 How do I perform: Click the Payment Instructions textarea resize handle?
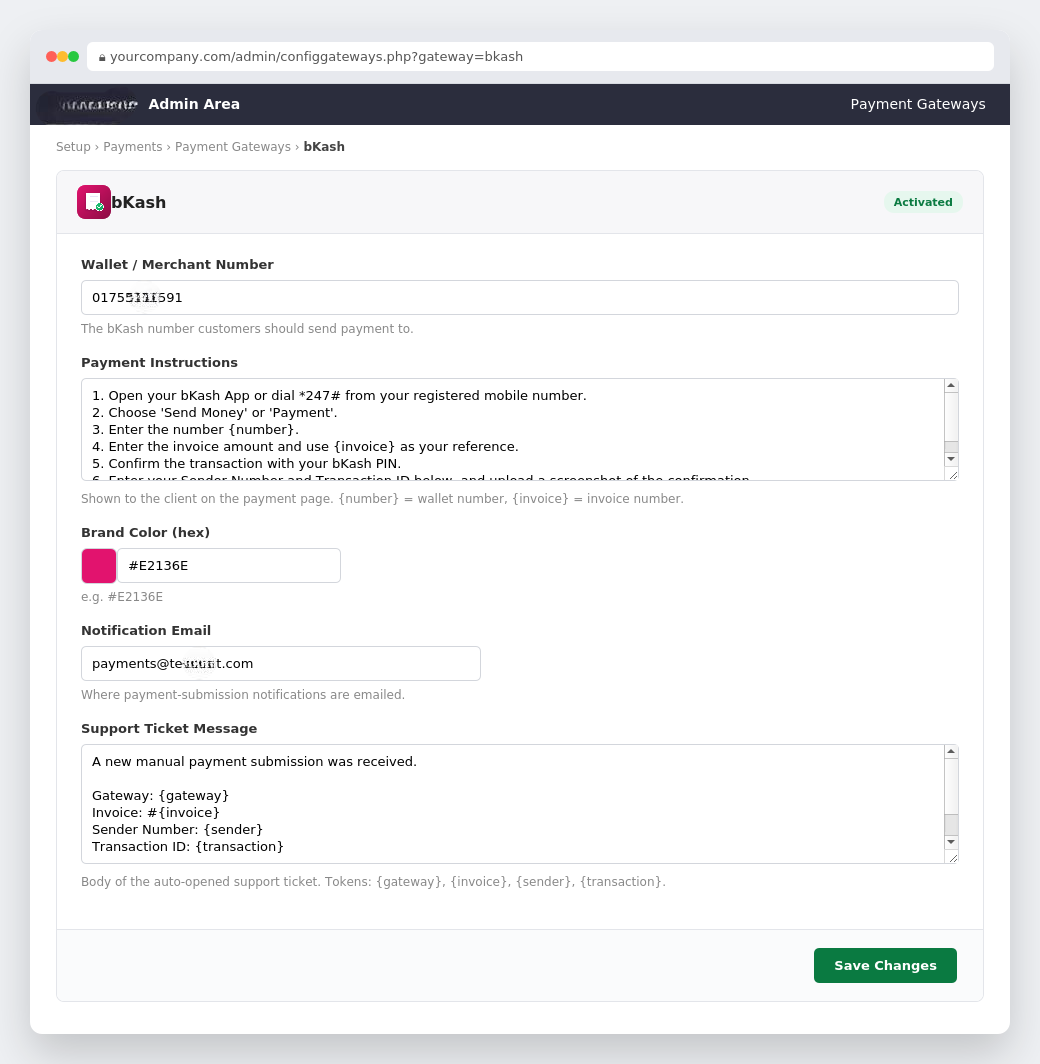[952, 475]
